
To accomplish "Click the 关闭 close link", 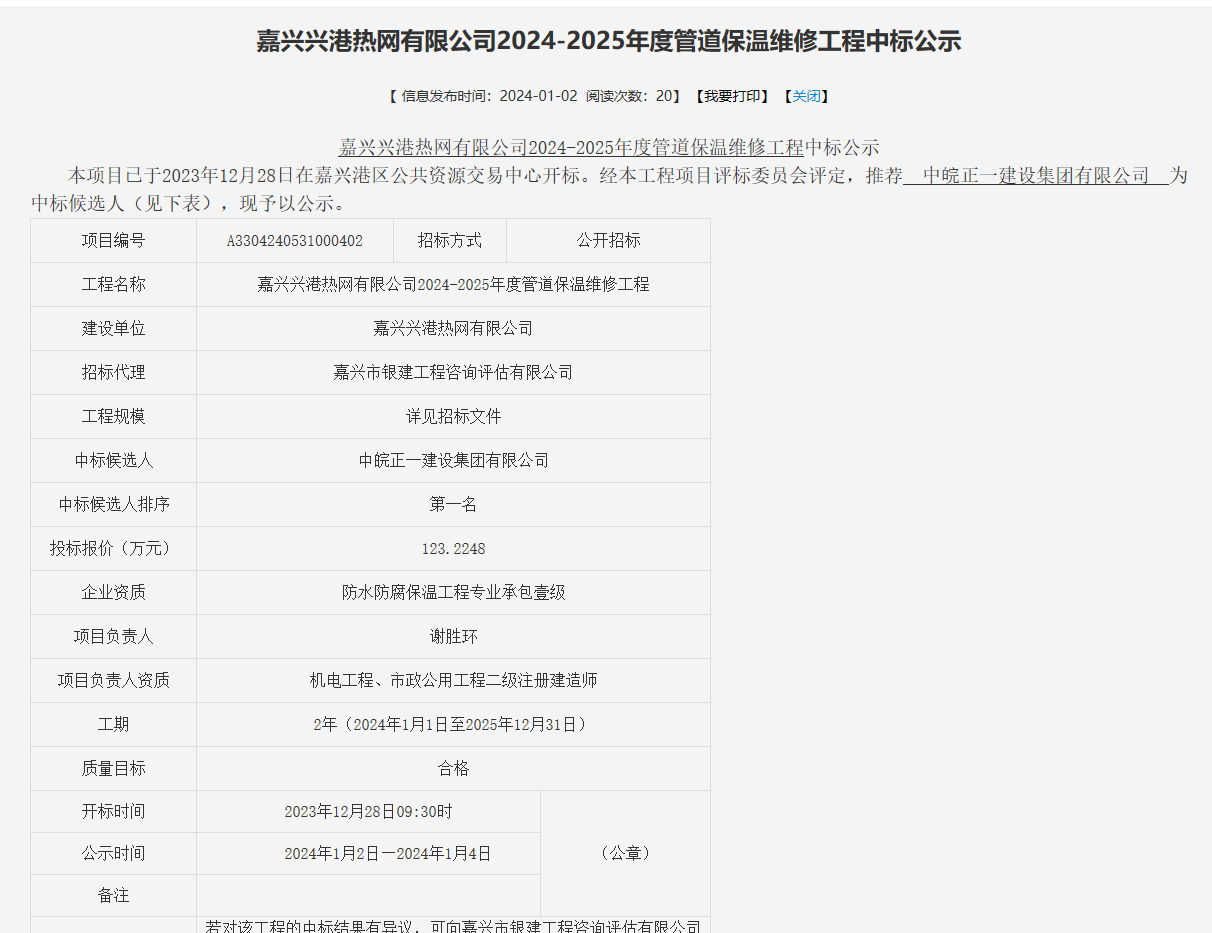I will pyautogui.click(x=806, y=96).
